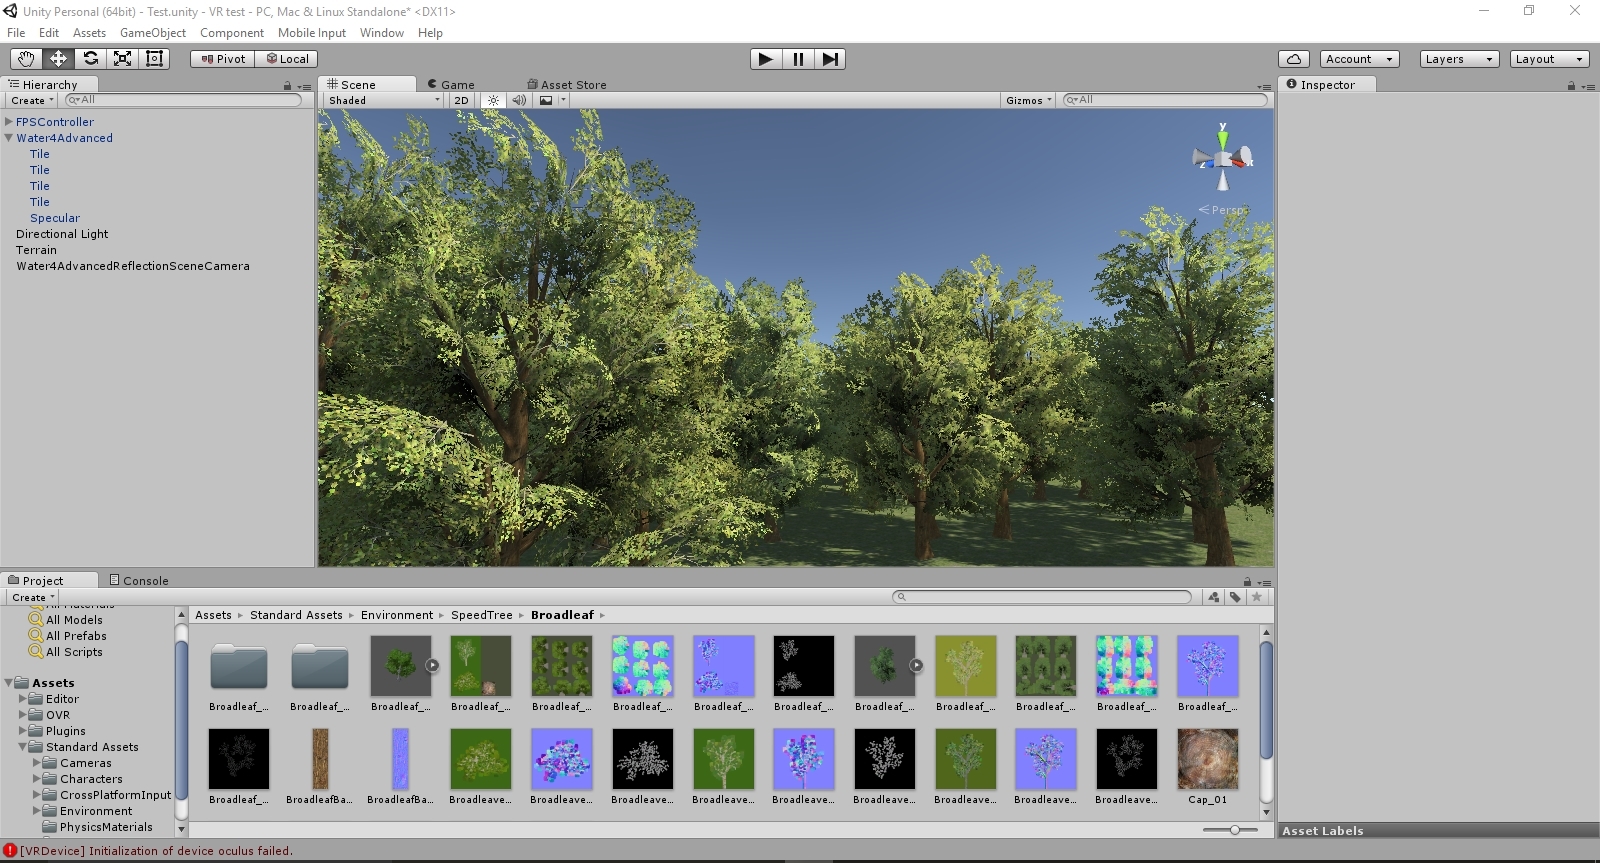Toggle Hierarchy panel lock

click(x=288, y=86)
